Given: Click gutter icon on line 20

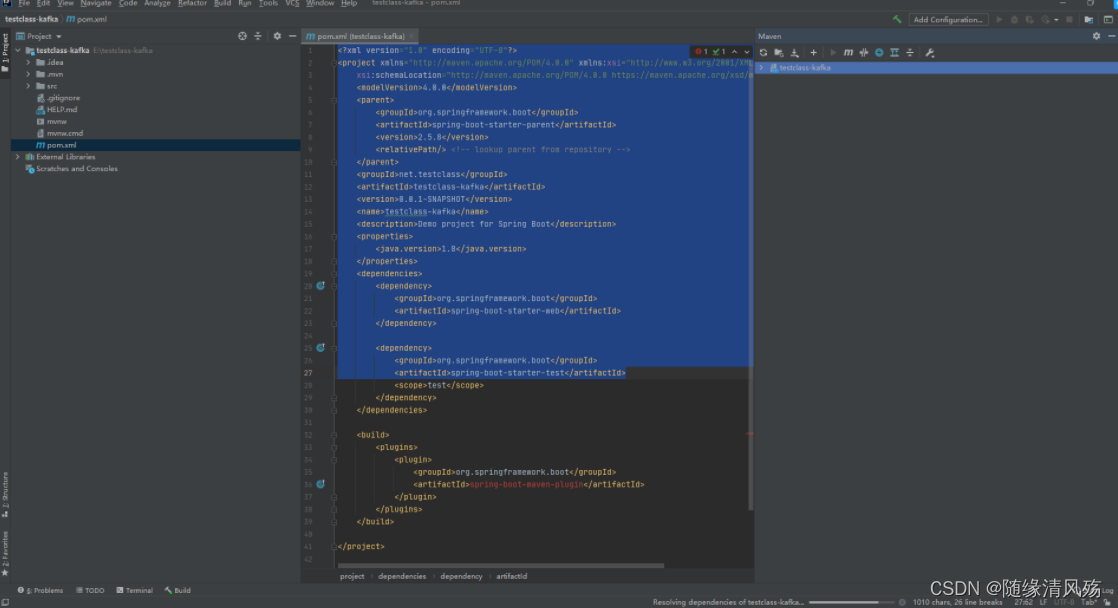Looking at the screenshot, I should pos(321,286).
